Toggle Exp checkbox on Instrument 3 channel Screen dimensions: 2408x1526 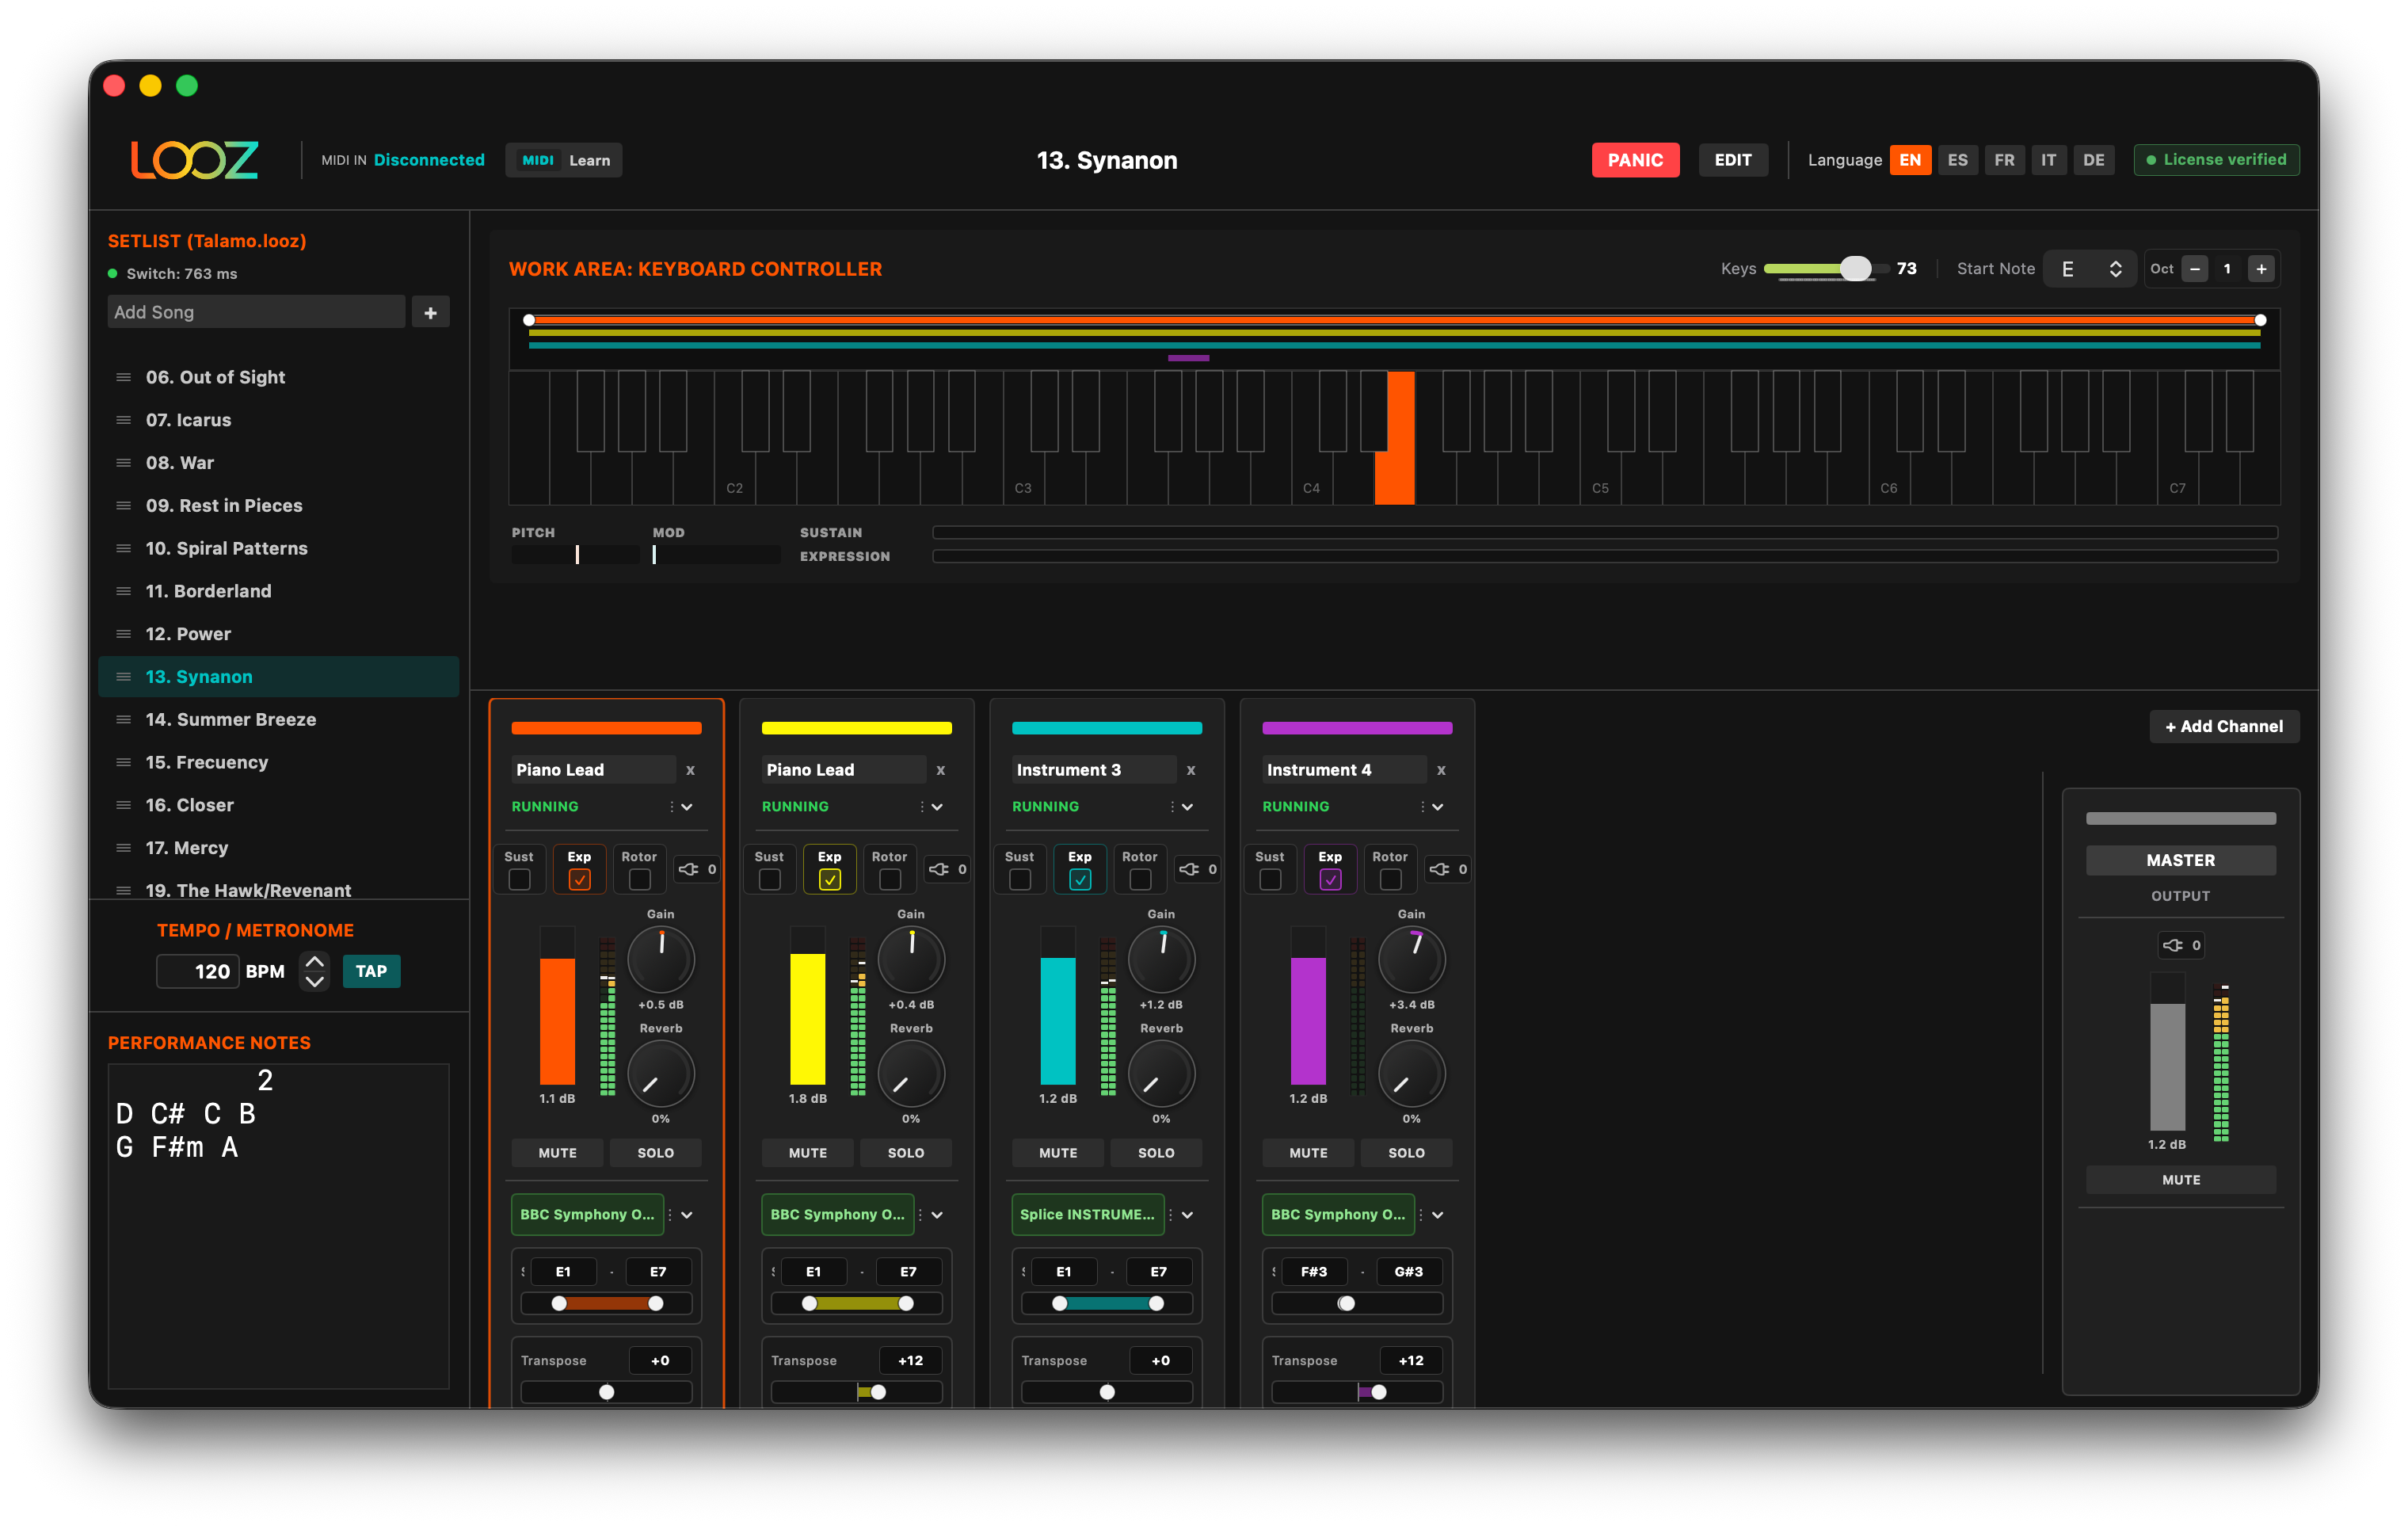click(1079, 880)
